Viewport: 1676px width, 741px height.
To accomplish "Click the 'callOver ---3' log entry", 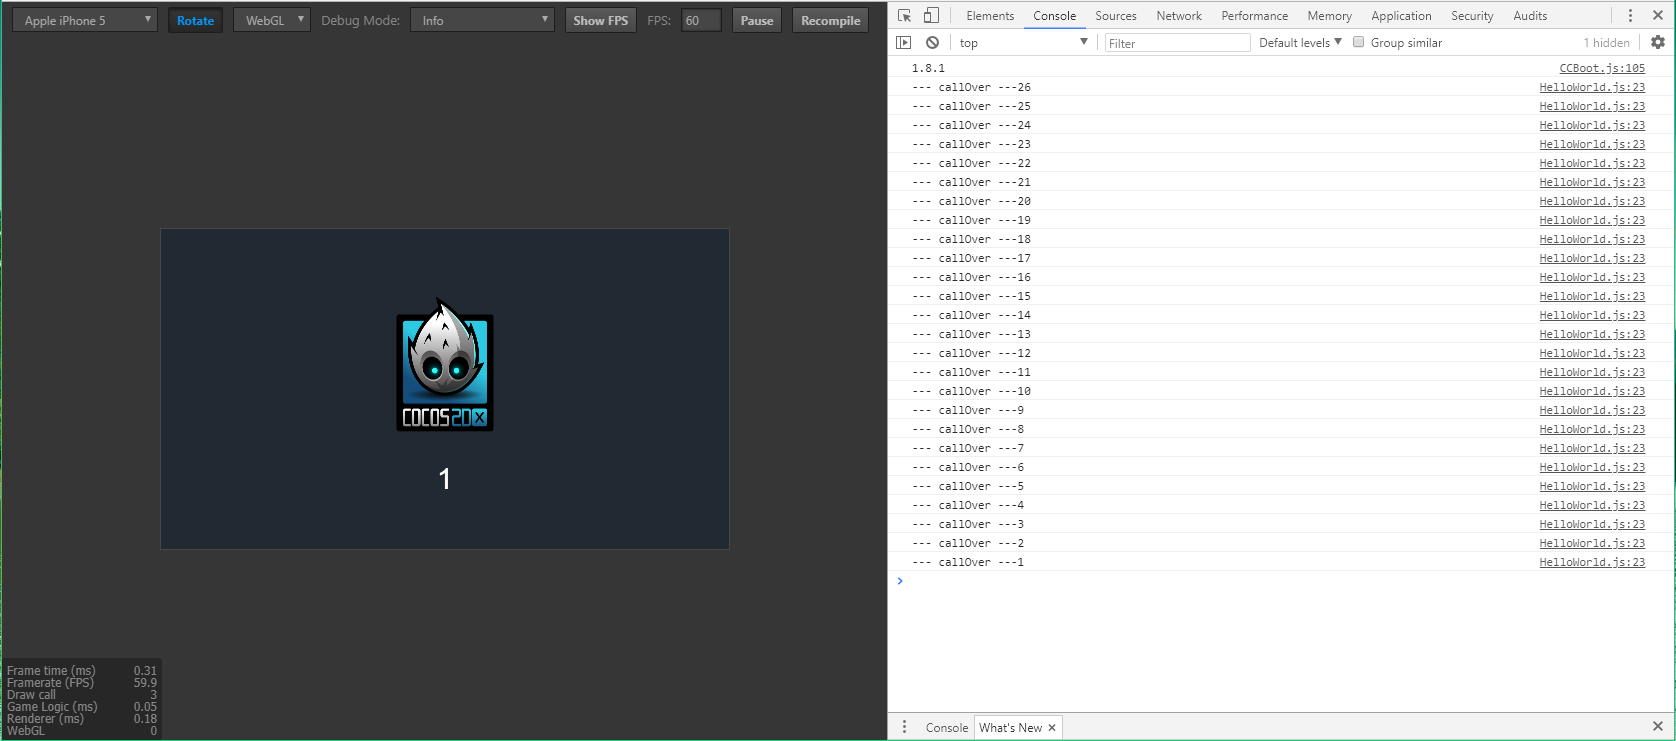I will coord(968,524).
